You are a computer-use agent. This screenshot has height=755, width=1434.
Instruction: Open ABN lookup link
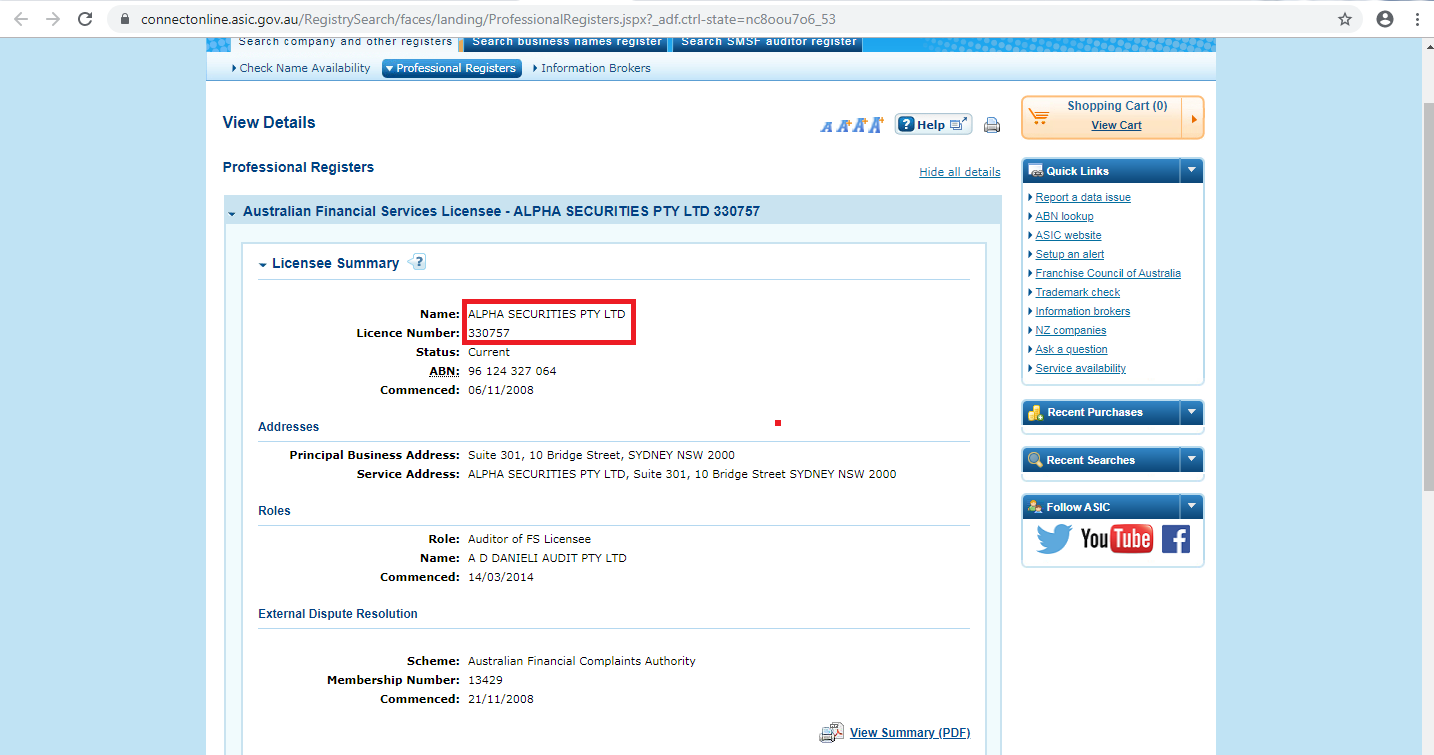(1064, 216)
